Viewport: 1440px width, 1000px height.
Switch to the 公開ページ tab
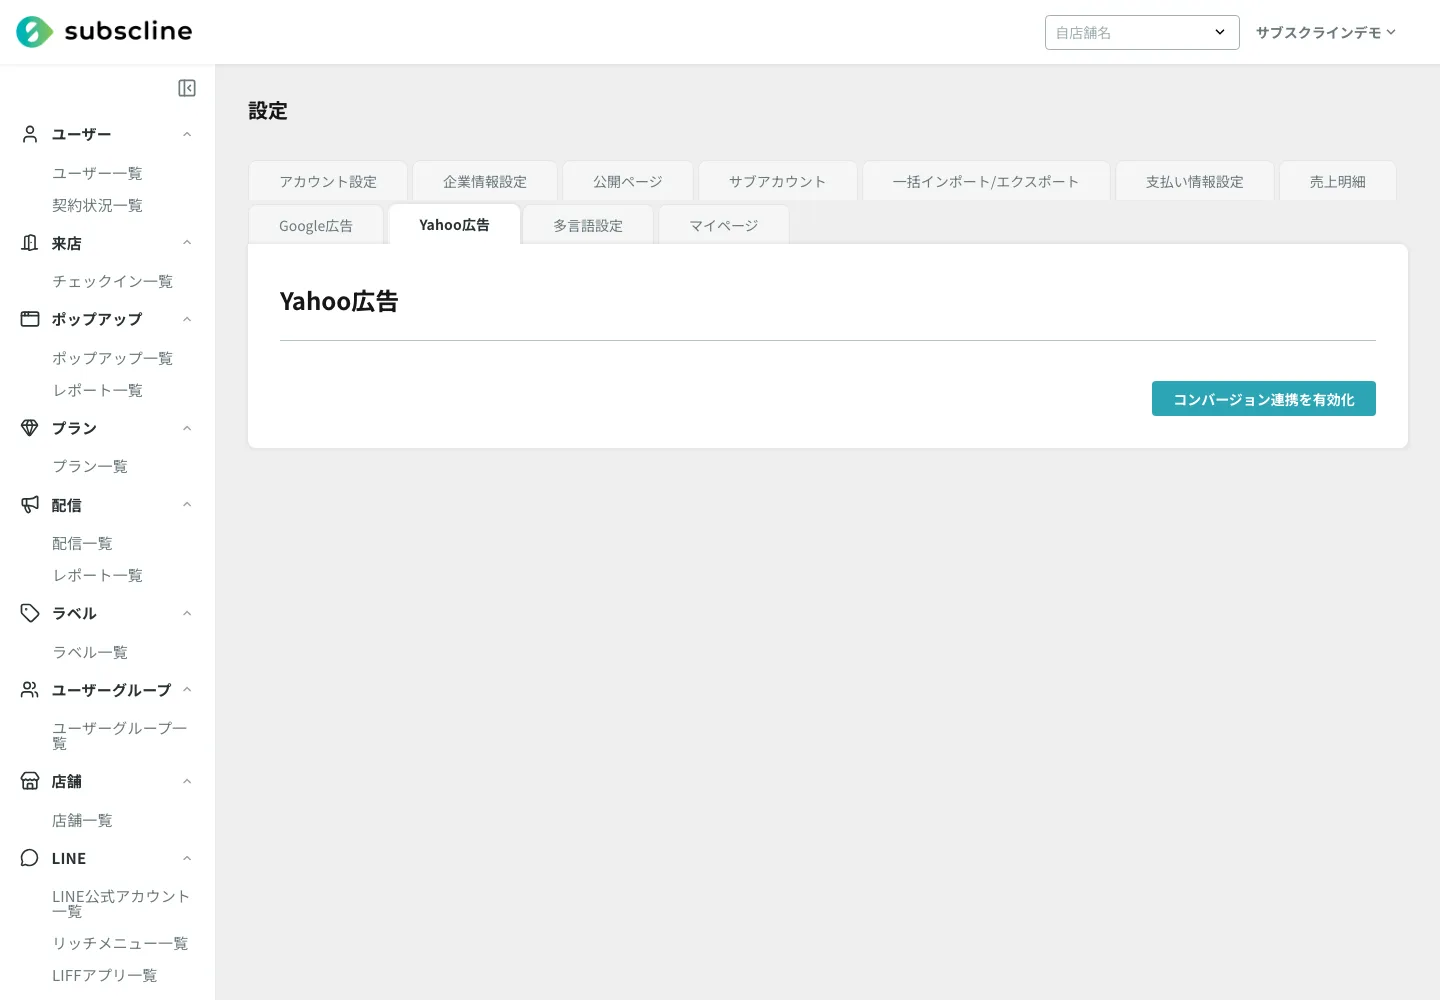(628, 181)
